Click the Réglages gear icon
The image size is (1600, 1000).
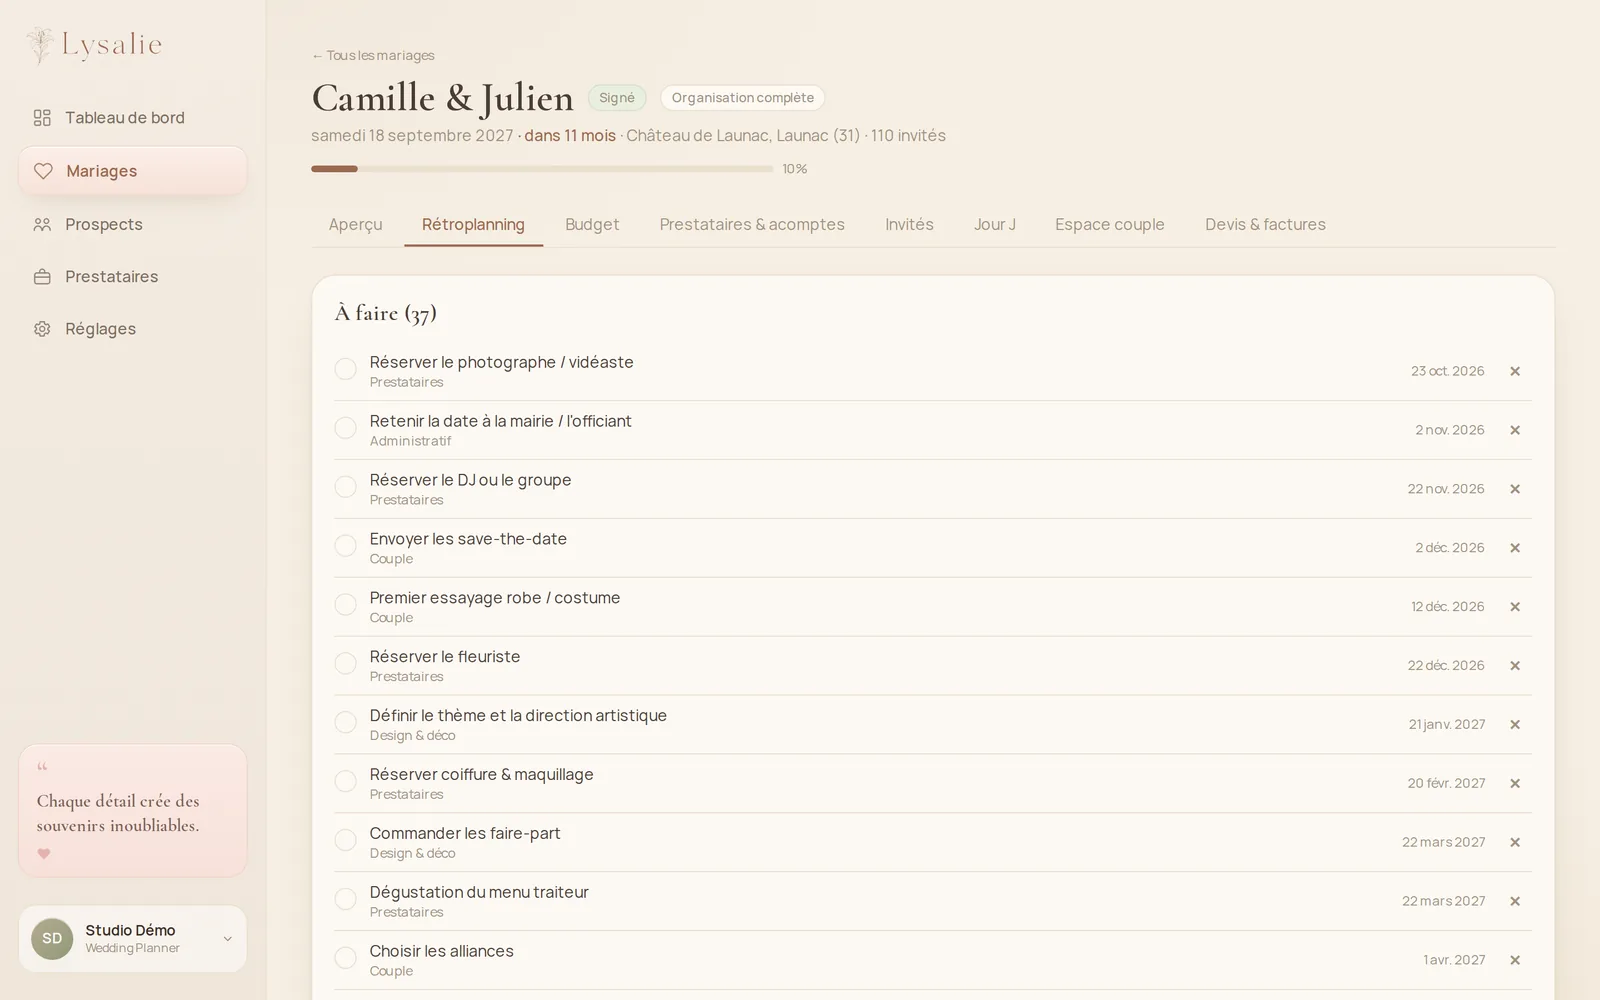tap(42, 329)
